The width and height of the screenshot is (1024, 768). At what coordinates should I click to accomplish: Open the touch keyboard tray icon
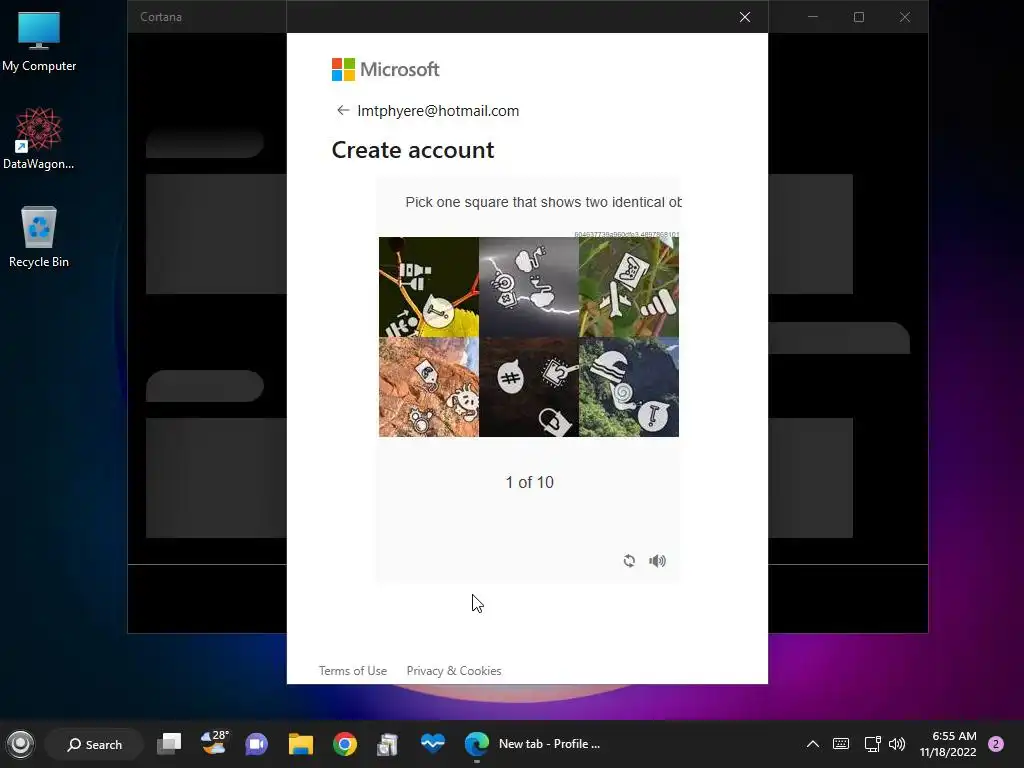point(841,744)
